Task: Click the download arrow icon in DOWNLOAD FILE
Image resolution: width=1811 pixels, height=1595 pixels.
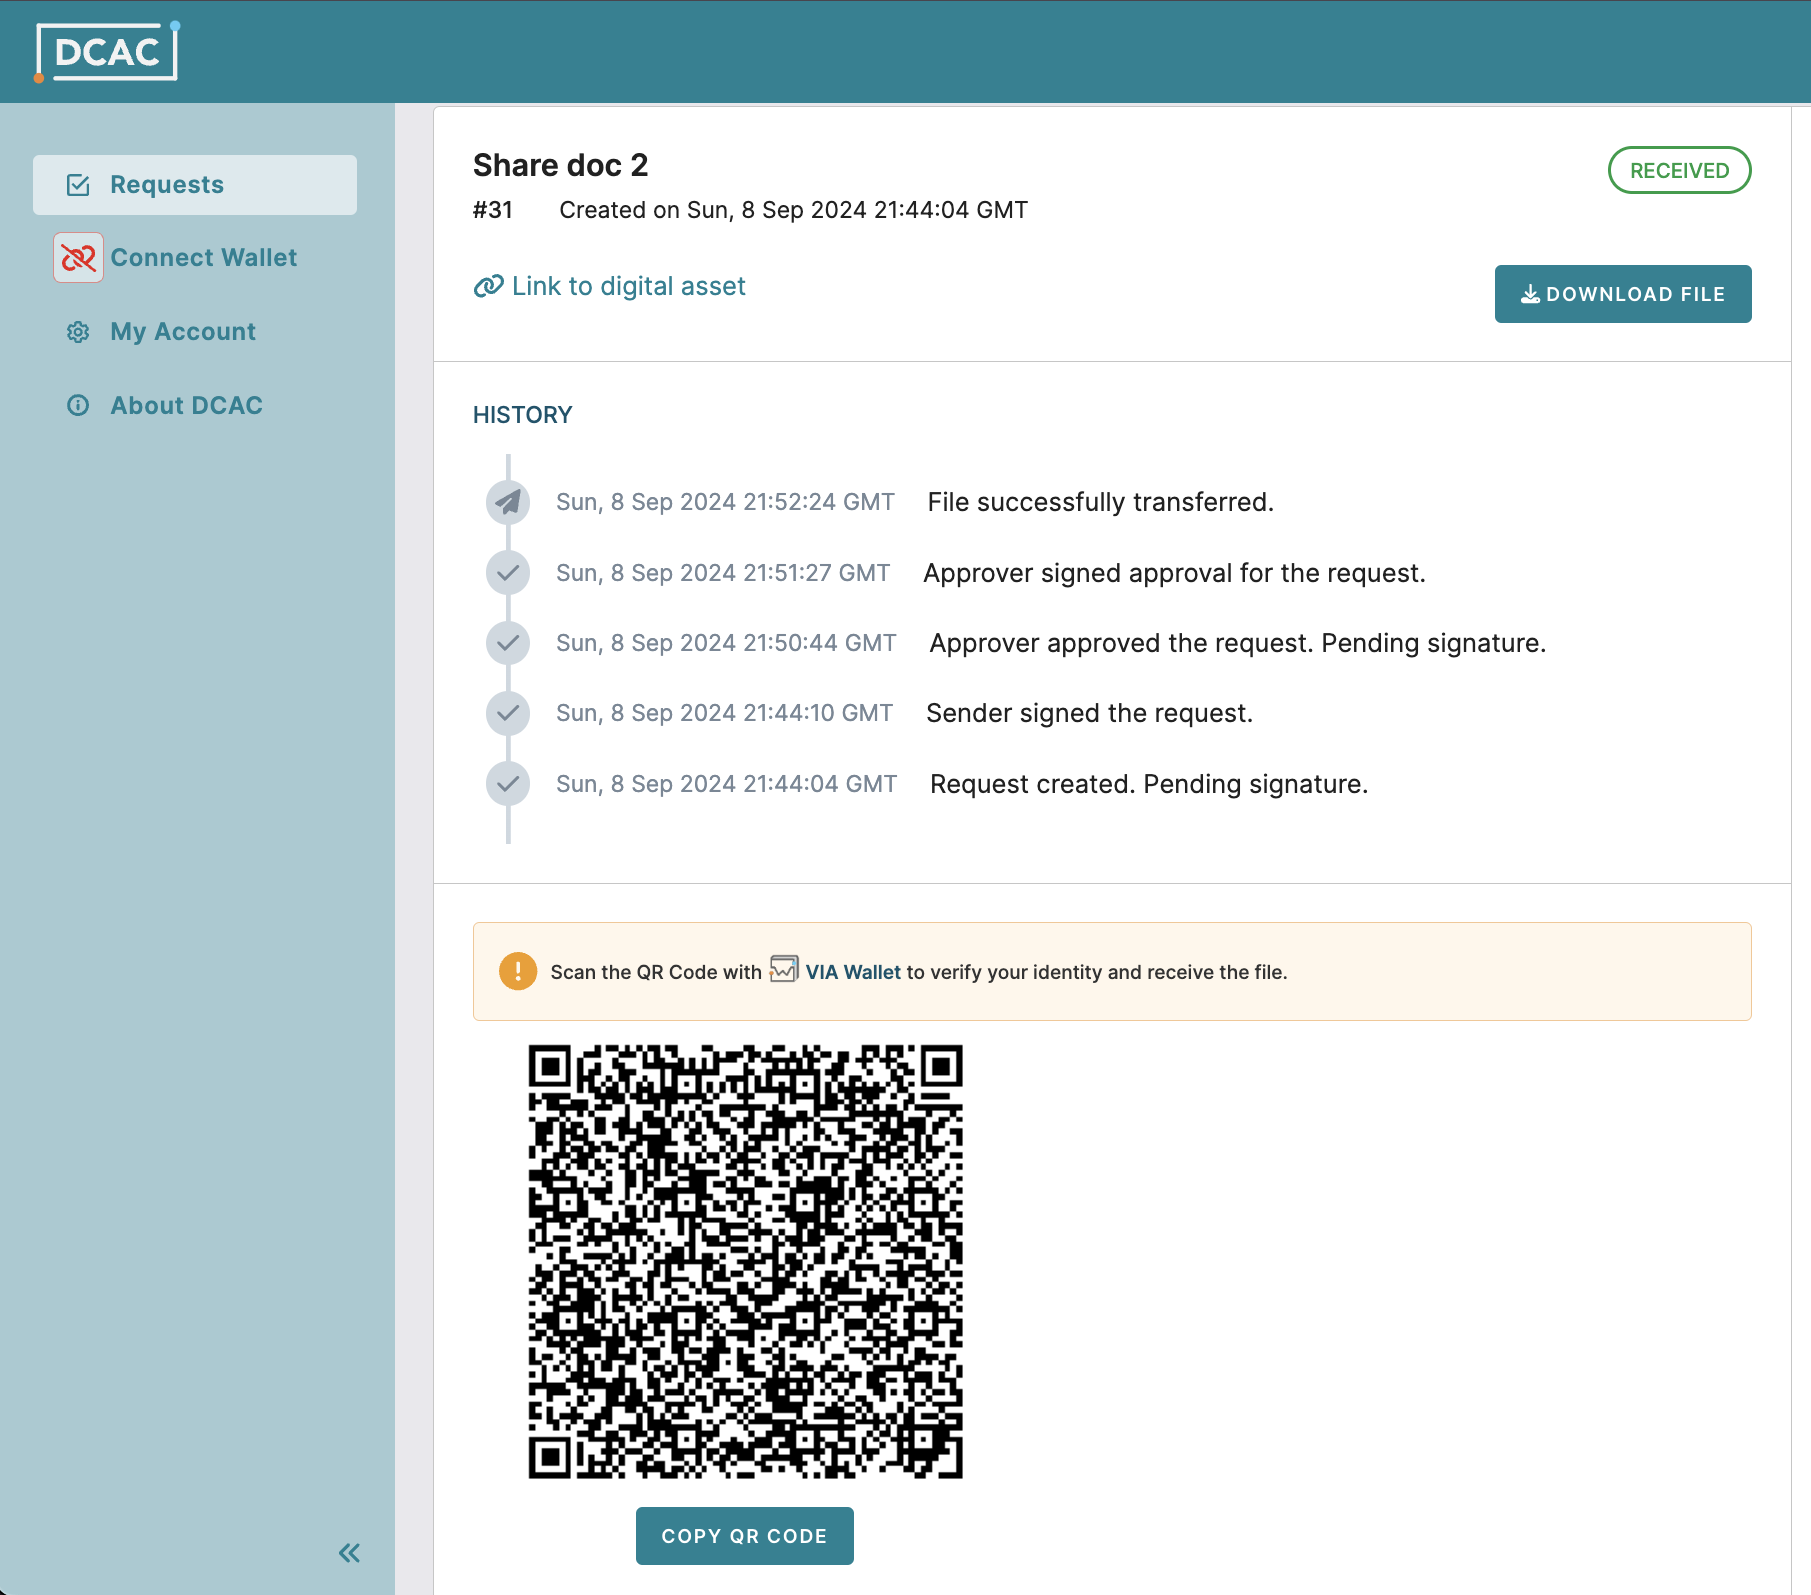Action: (1530, 294)
